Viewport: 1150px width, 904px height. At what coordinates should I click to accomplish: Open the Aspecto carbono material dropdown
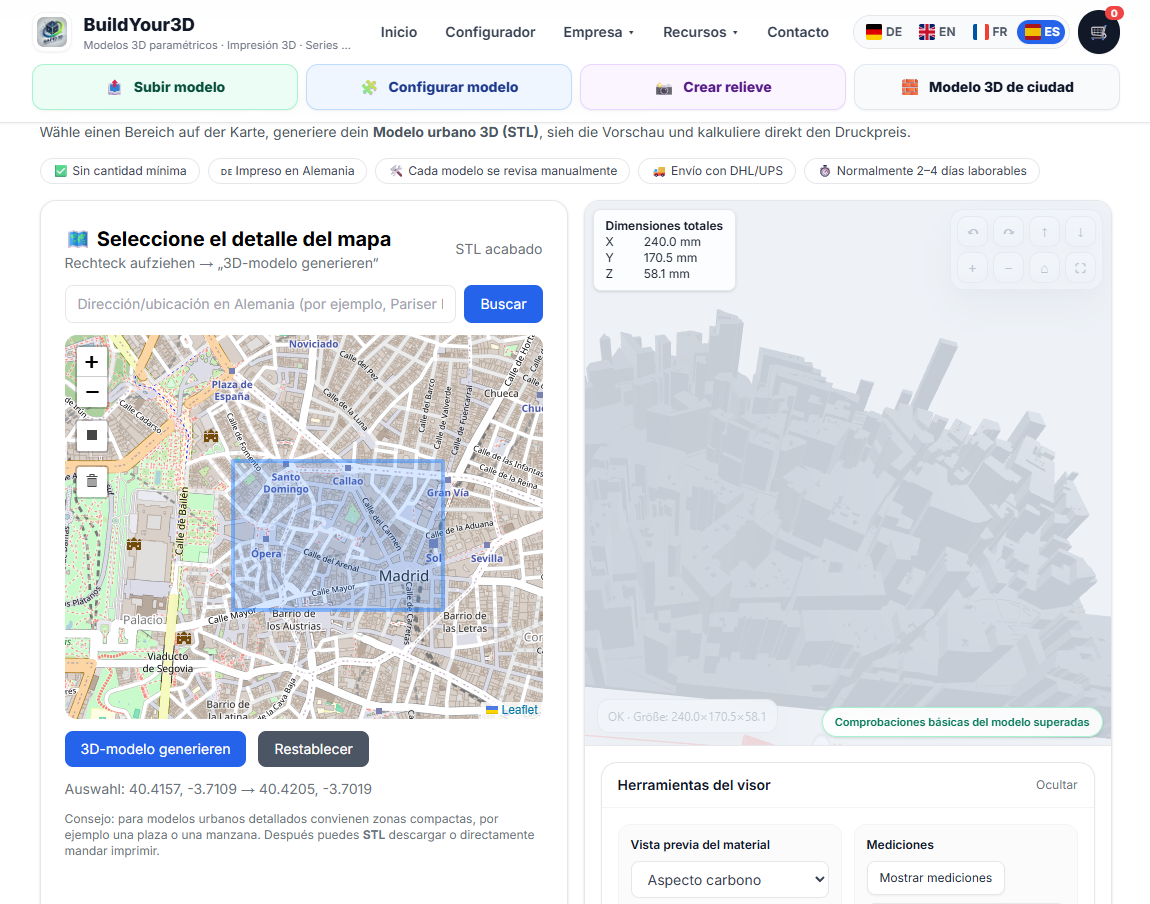click(730, 880)
